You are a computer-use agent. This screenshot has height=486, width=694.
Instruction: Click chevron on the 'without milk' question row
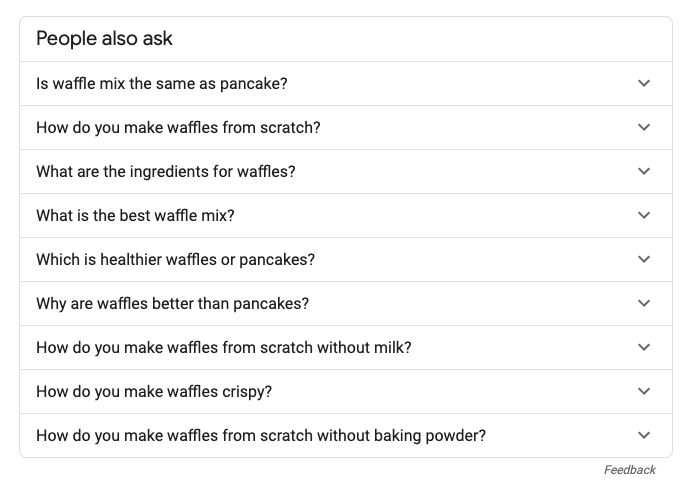tap(644, 347)
